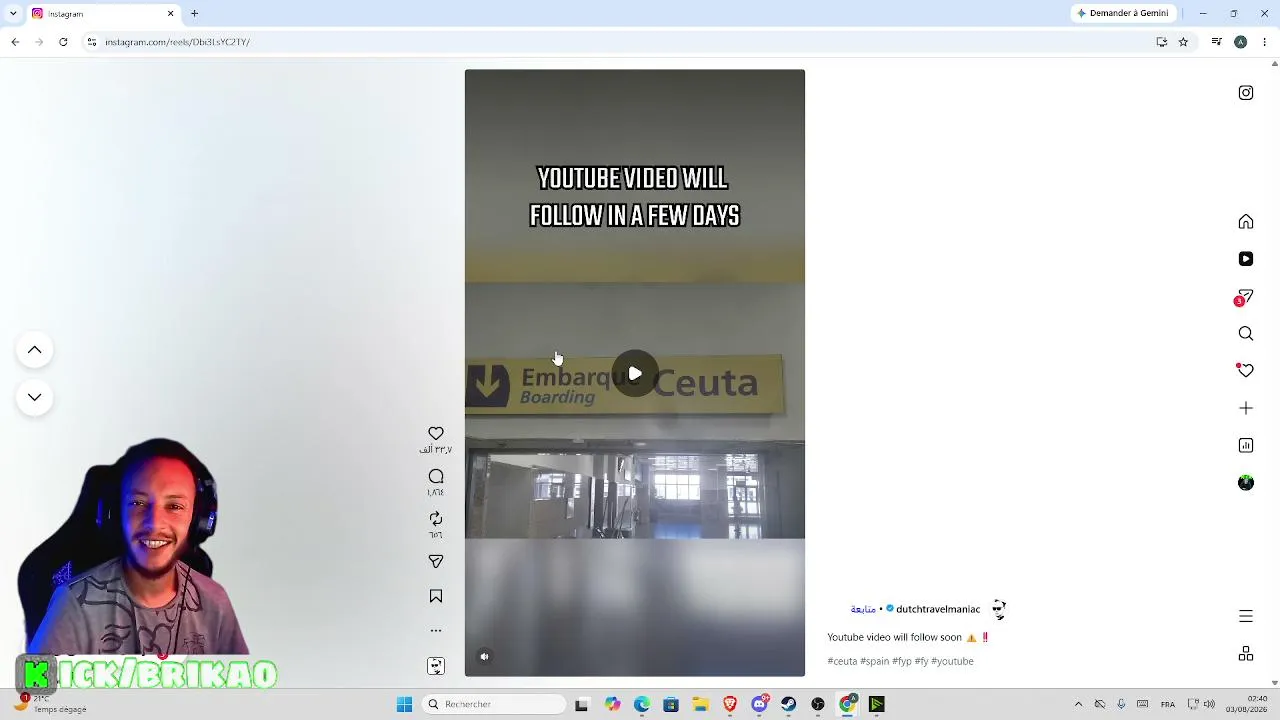The height and width of the screenshot is (720, 1280).
Task: Open the Windows Start menu
Action: tap(405, 704)
